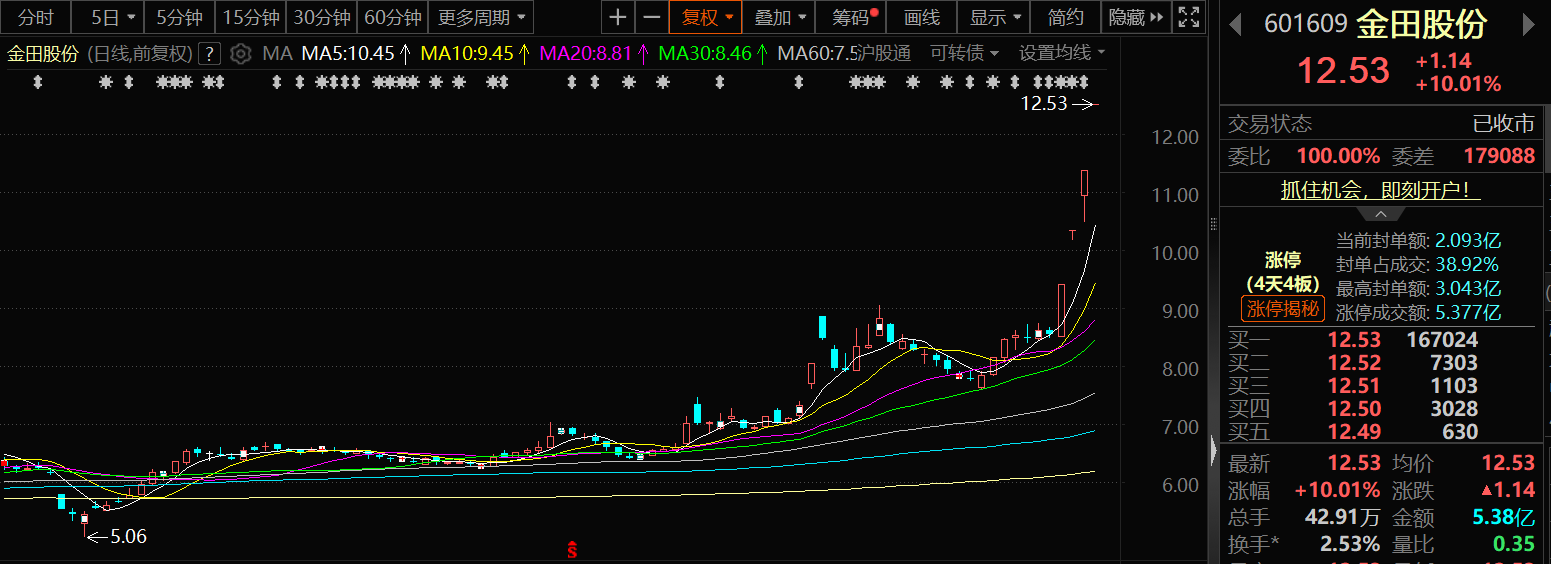Image resolution: width=1551 pixels, height=564 pixels.
Task: Hide the side panel via 隐藏 button
Action: click(1136, 17)
